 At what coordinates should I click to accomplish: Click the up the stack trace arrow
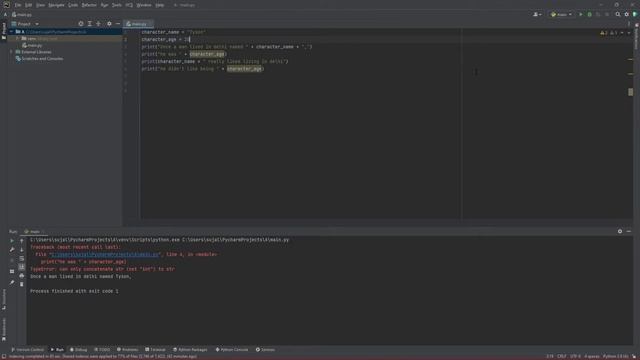(22, 241)
